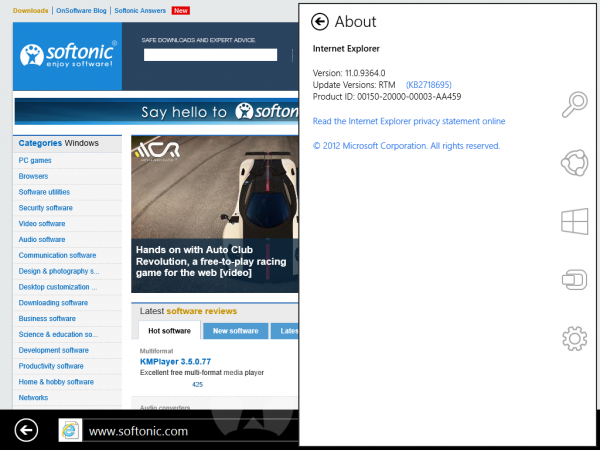
Task: Click the Softonic search input field
Action: point(210,55)
